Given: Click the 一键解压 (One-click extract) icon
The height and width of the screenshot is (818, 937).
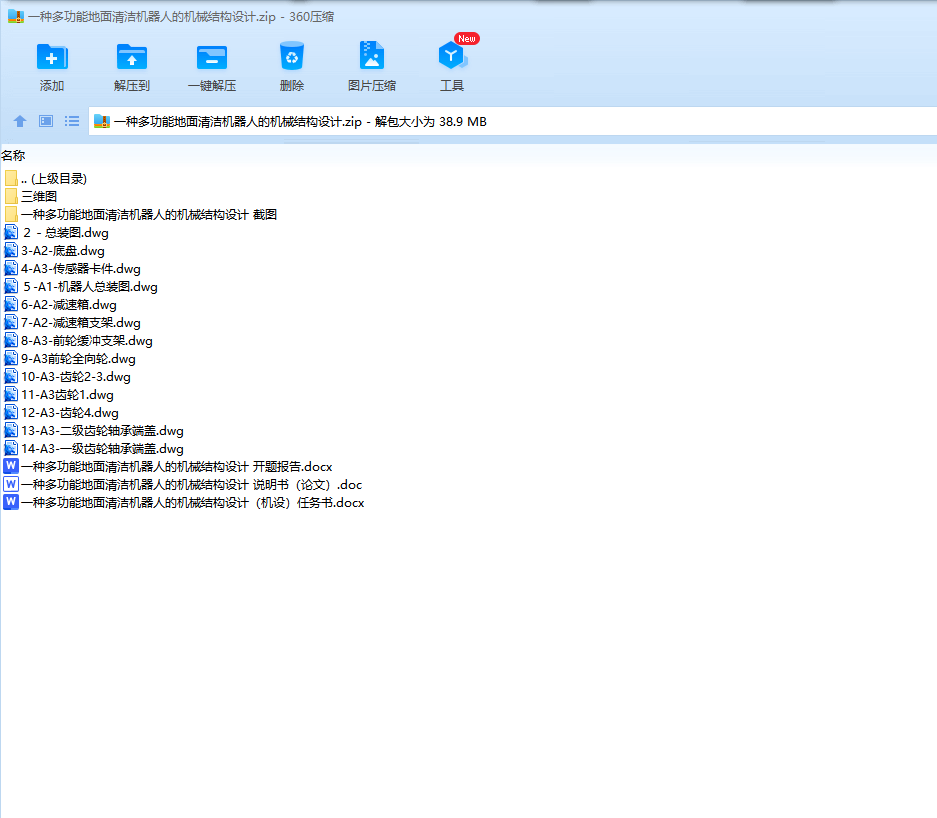Looking at the screenshot, I should tap(212, 58).
